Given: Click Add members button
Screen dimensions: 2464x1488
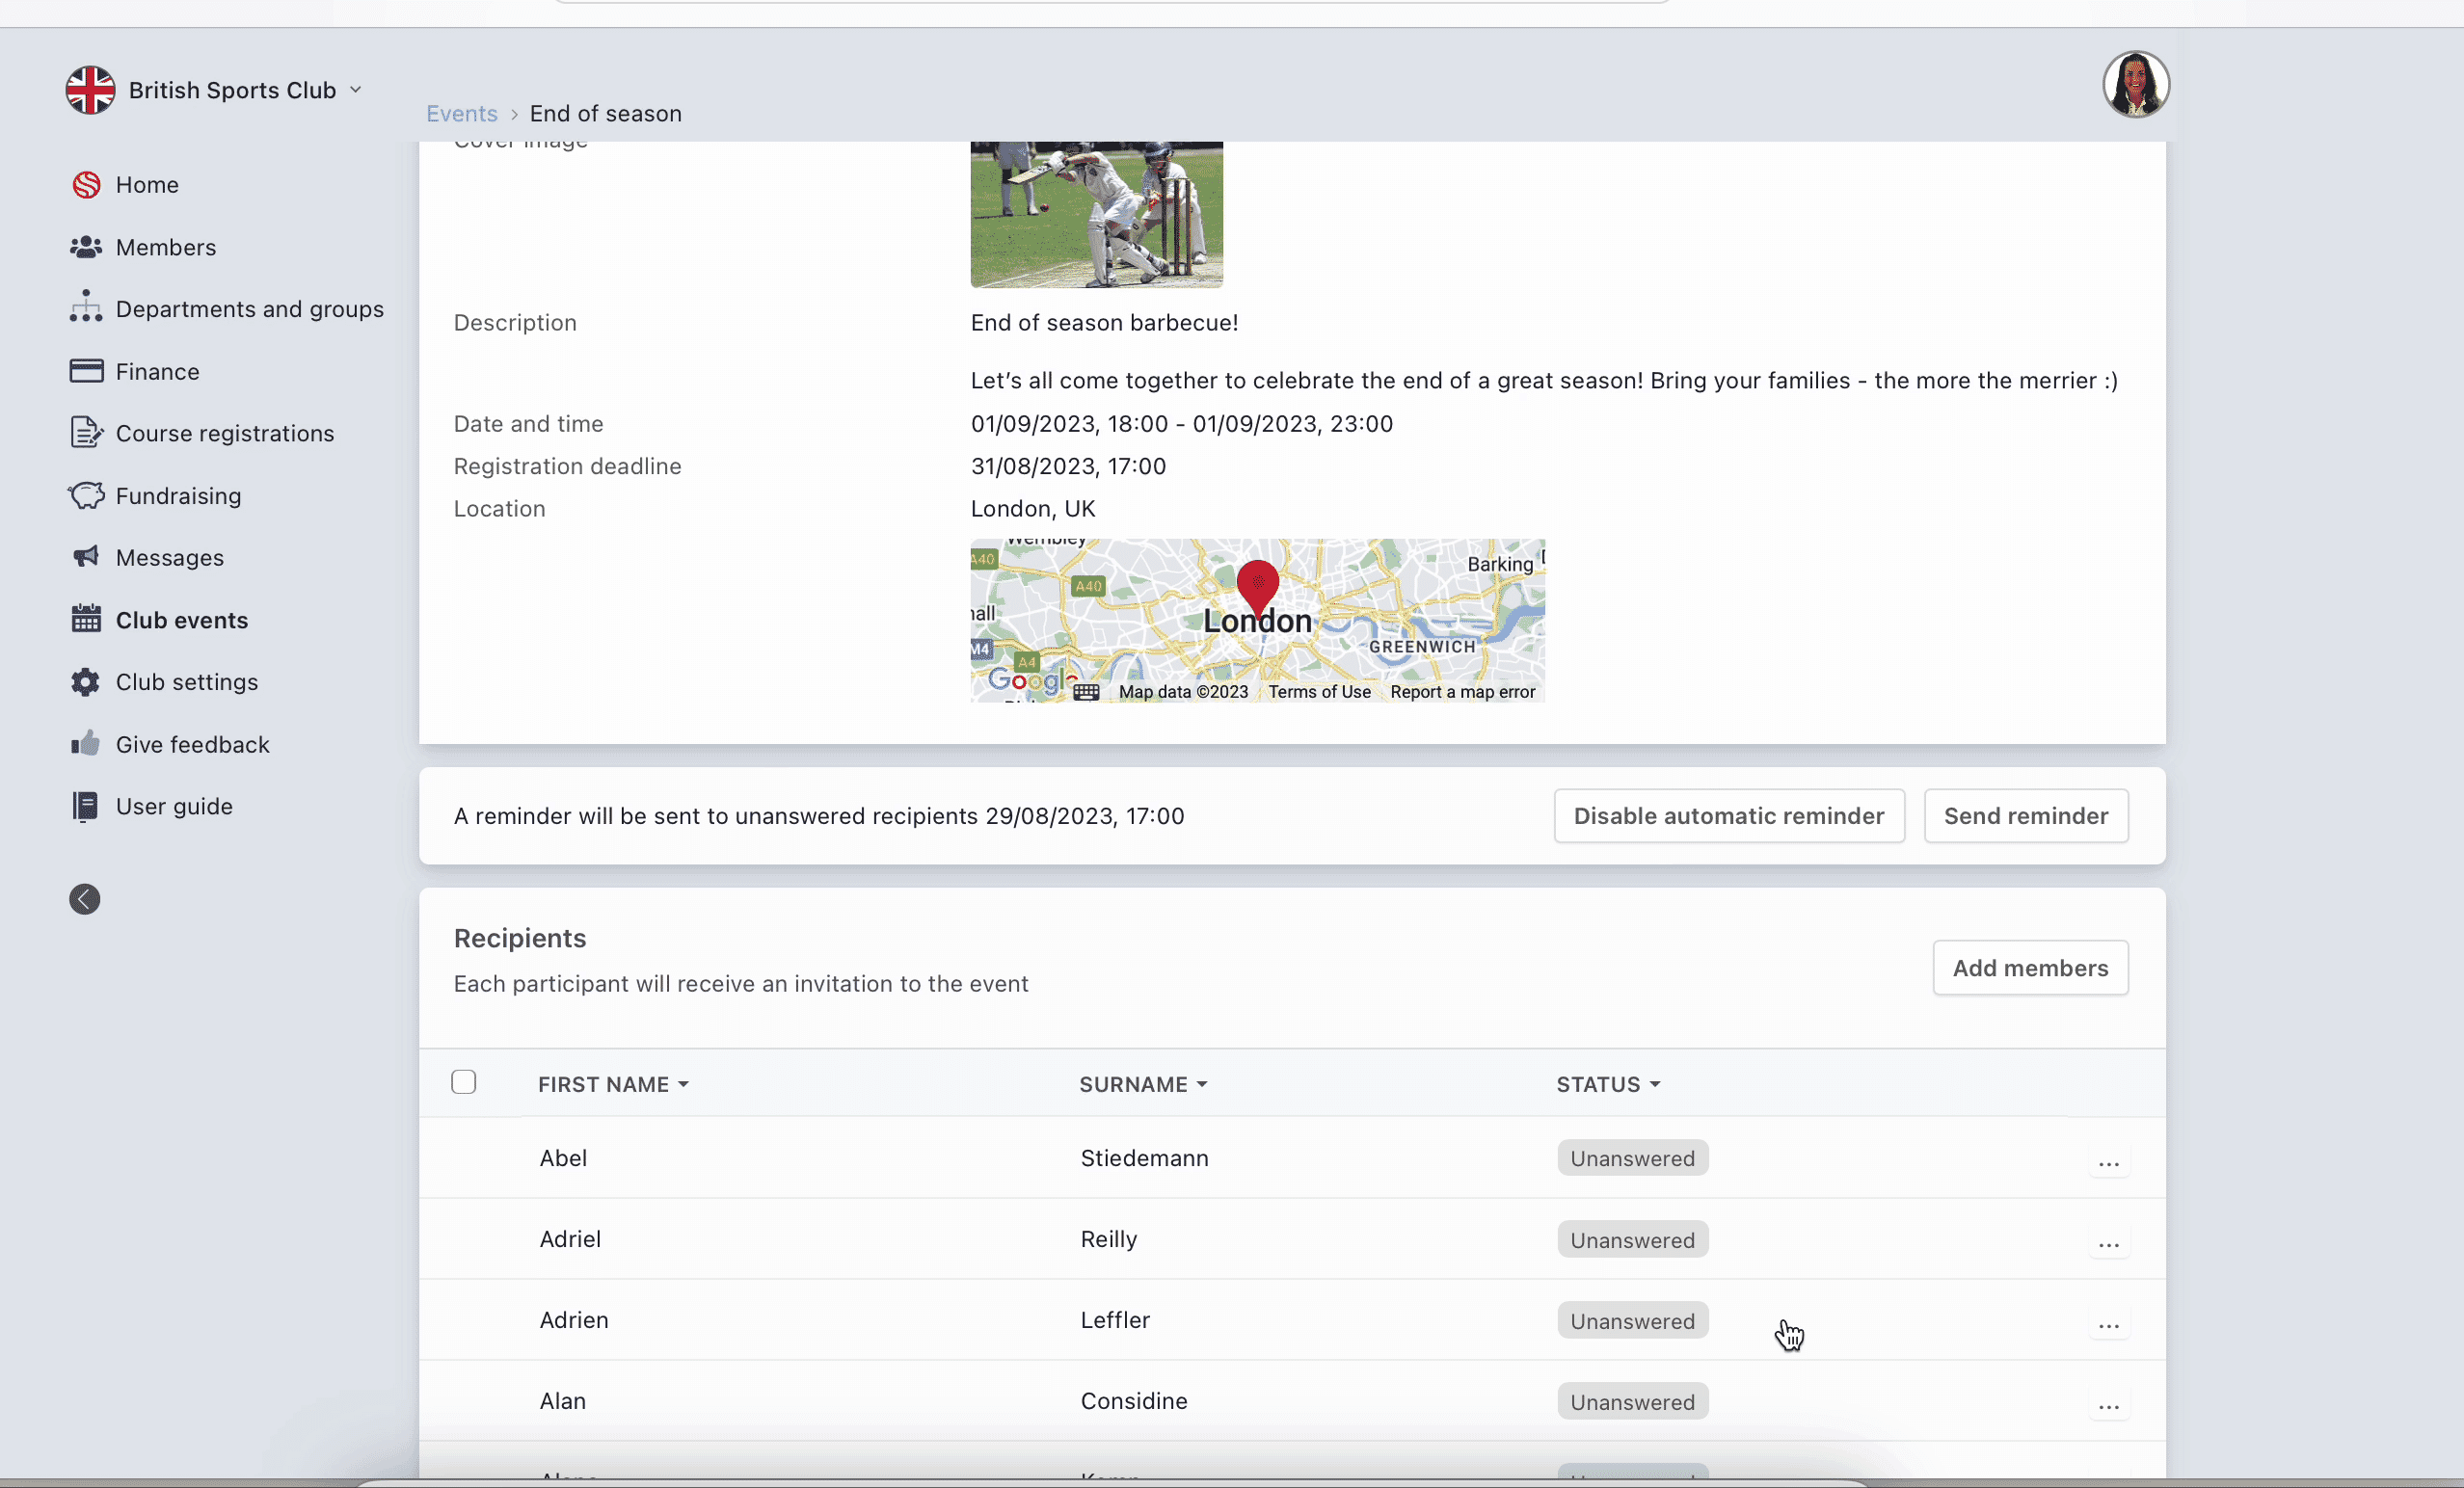Looking at the screenshot, I should [x=2029, y=968].
